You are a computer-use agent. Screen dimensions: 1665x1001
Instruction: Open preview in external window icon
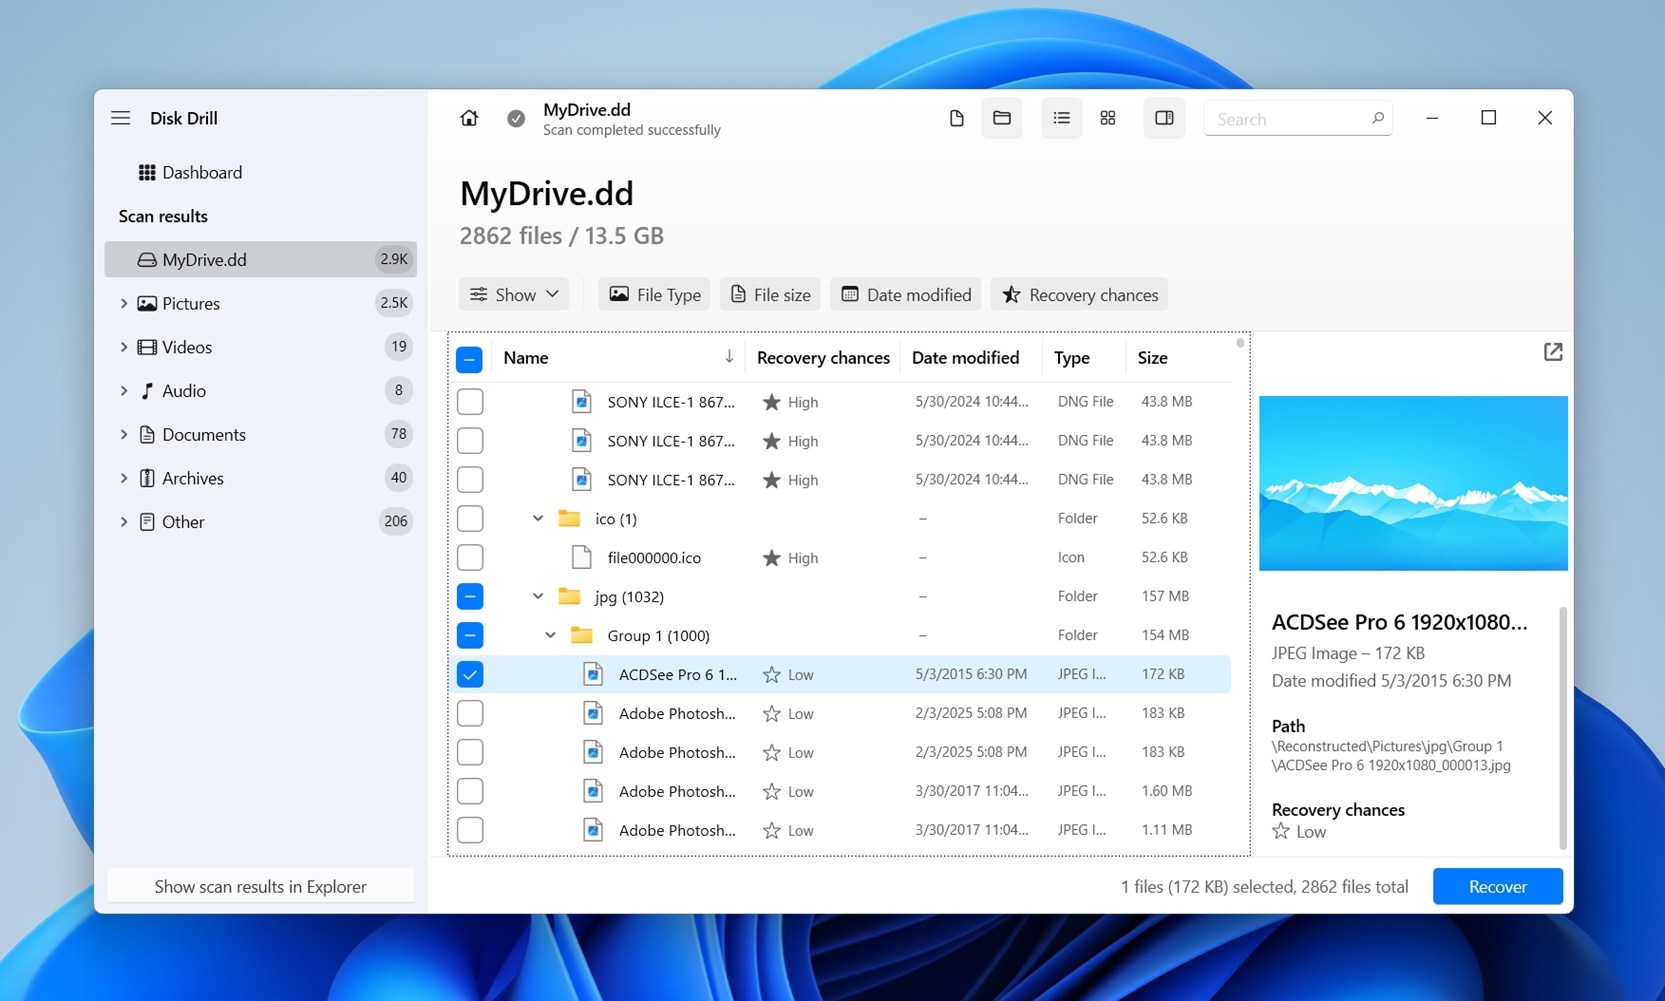(x=1552, y=352)
